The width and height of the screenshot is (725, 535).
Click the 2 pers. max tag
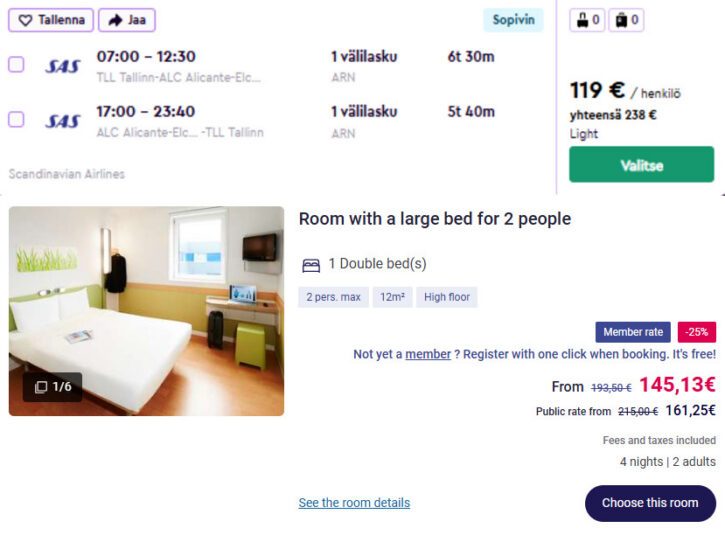pos(333,297)
